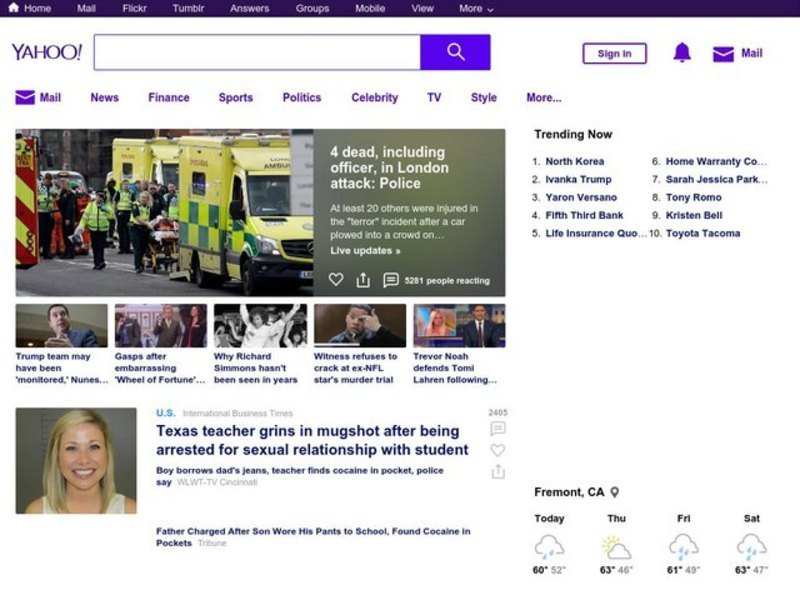Open the comment icon on the Texas teacher article
The height and width of the screenshot is (600, 800).
pyautogui.click(x=498, y=429)
